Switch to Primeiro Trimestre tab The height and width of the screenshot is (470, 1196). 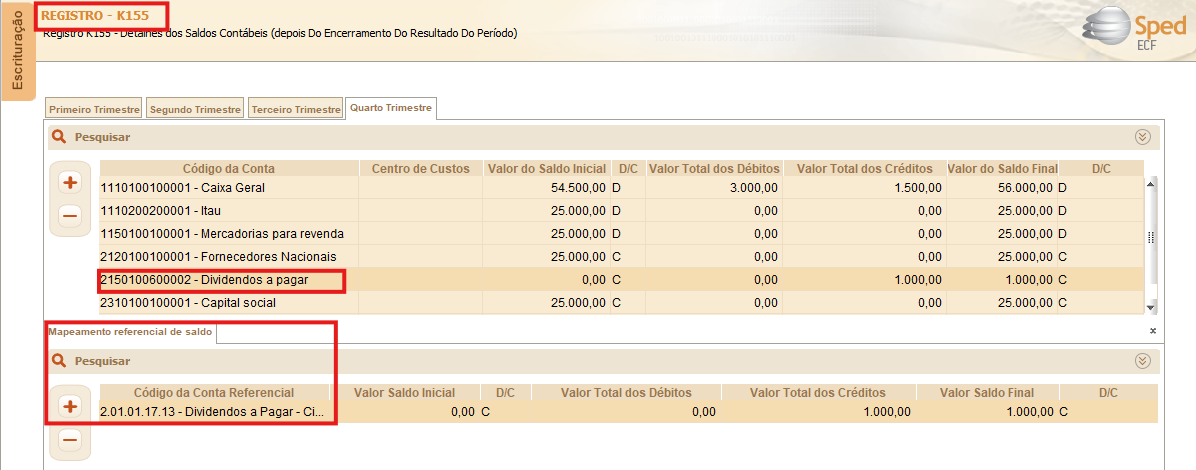point(94,109)
